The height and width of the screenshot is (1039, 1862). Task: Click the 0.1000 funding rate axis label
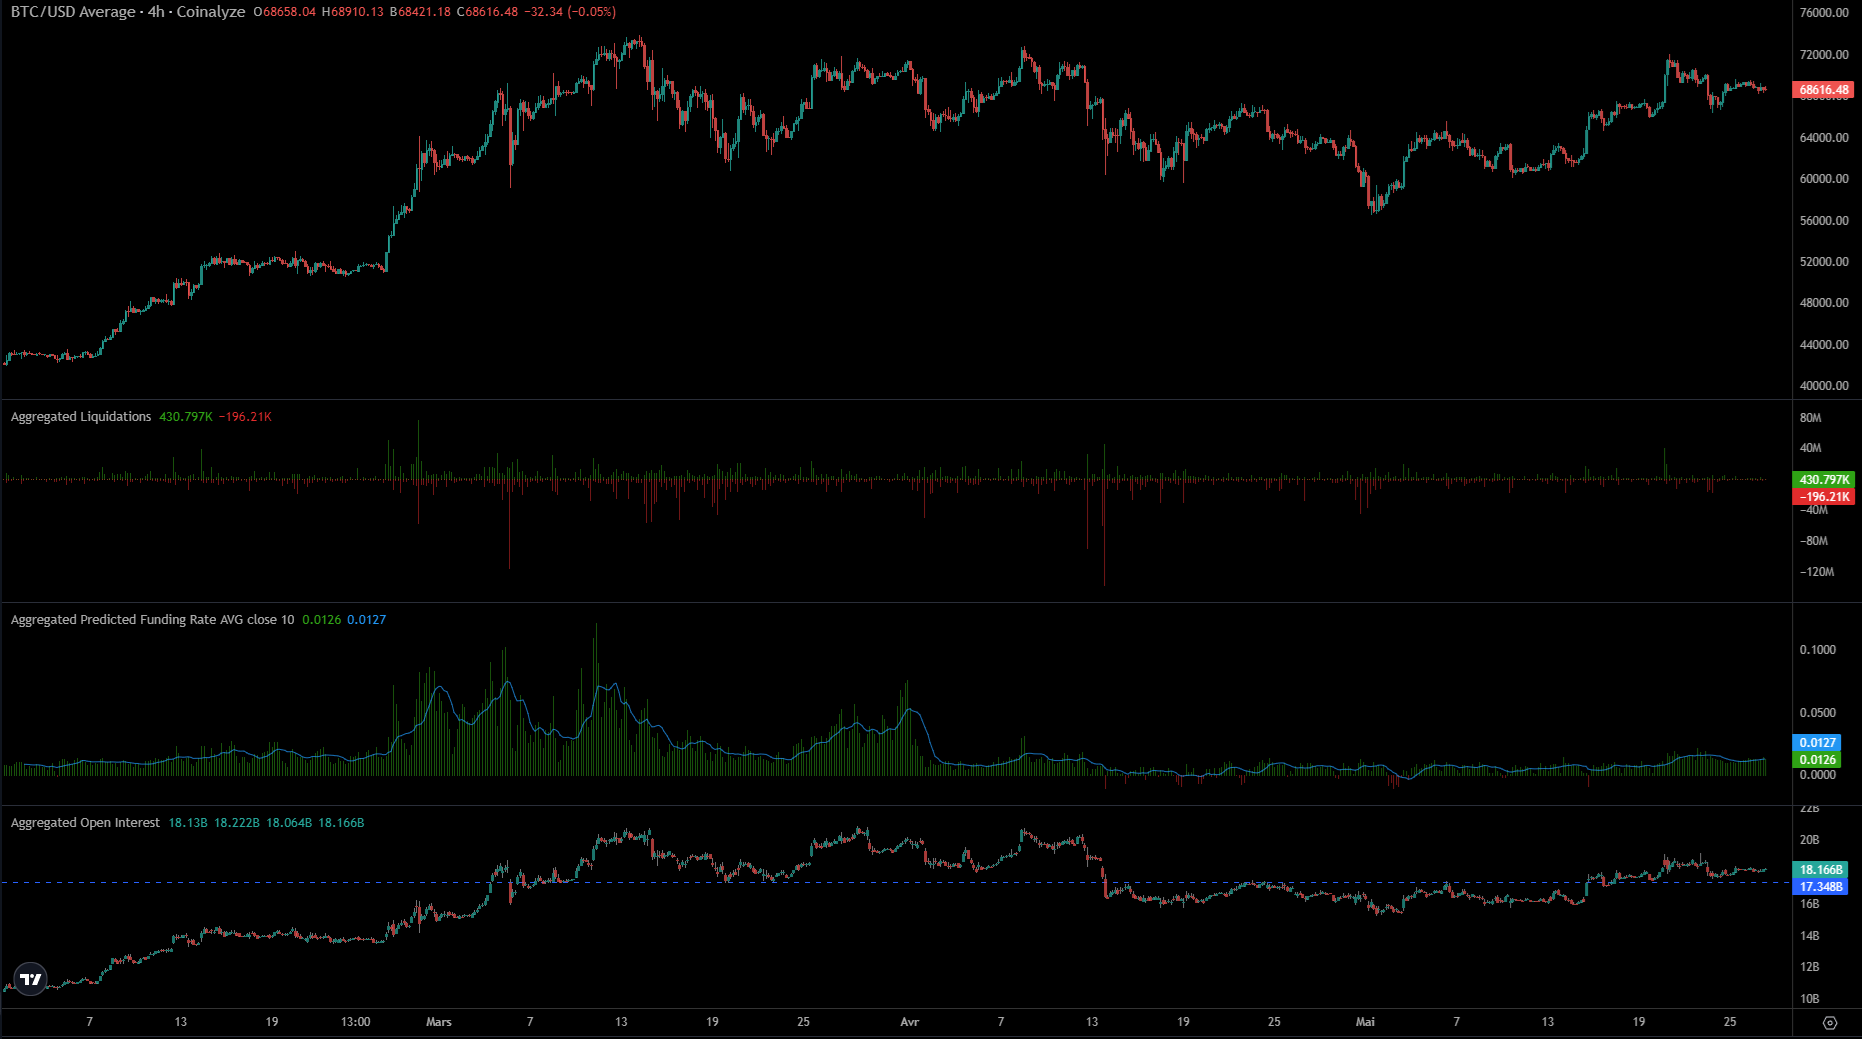point(1818,650)
